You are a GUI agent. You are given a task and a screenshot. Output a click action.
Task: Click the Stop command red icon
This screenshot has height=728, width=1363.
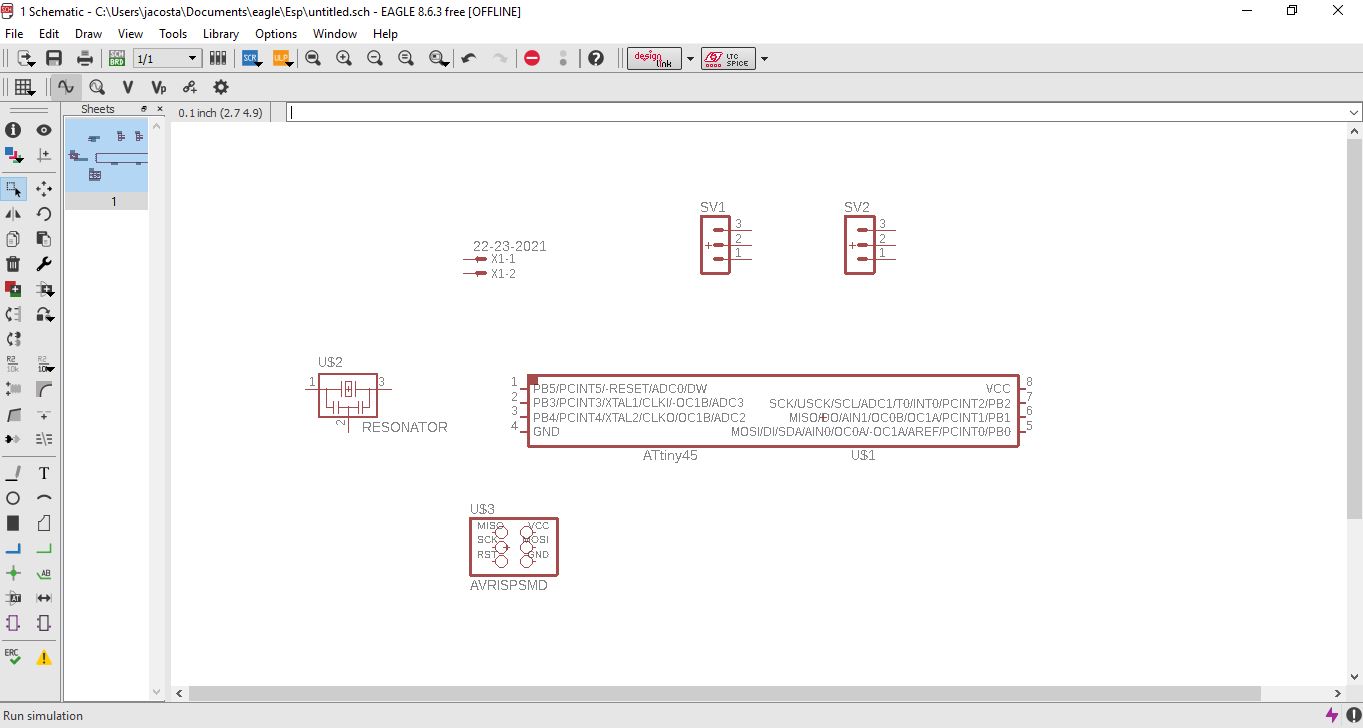tap(532, 58)
